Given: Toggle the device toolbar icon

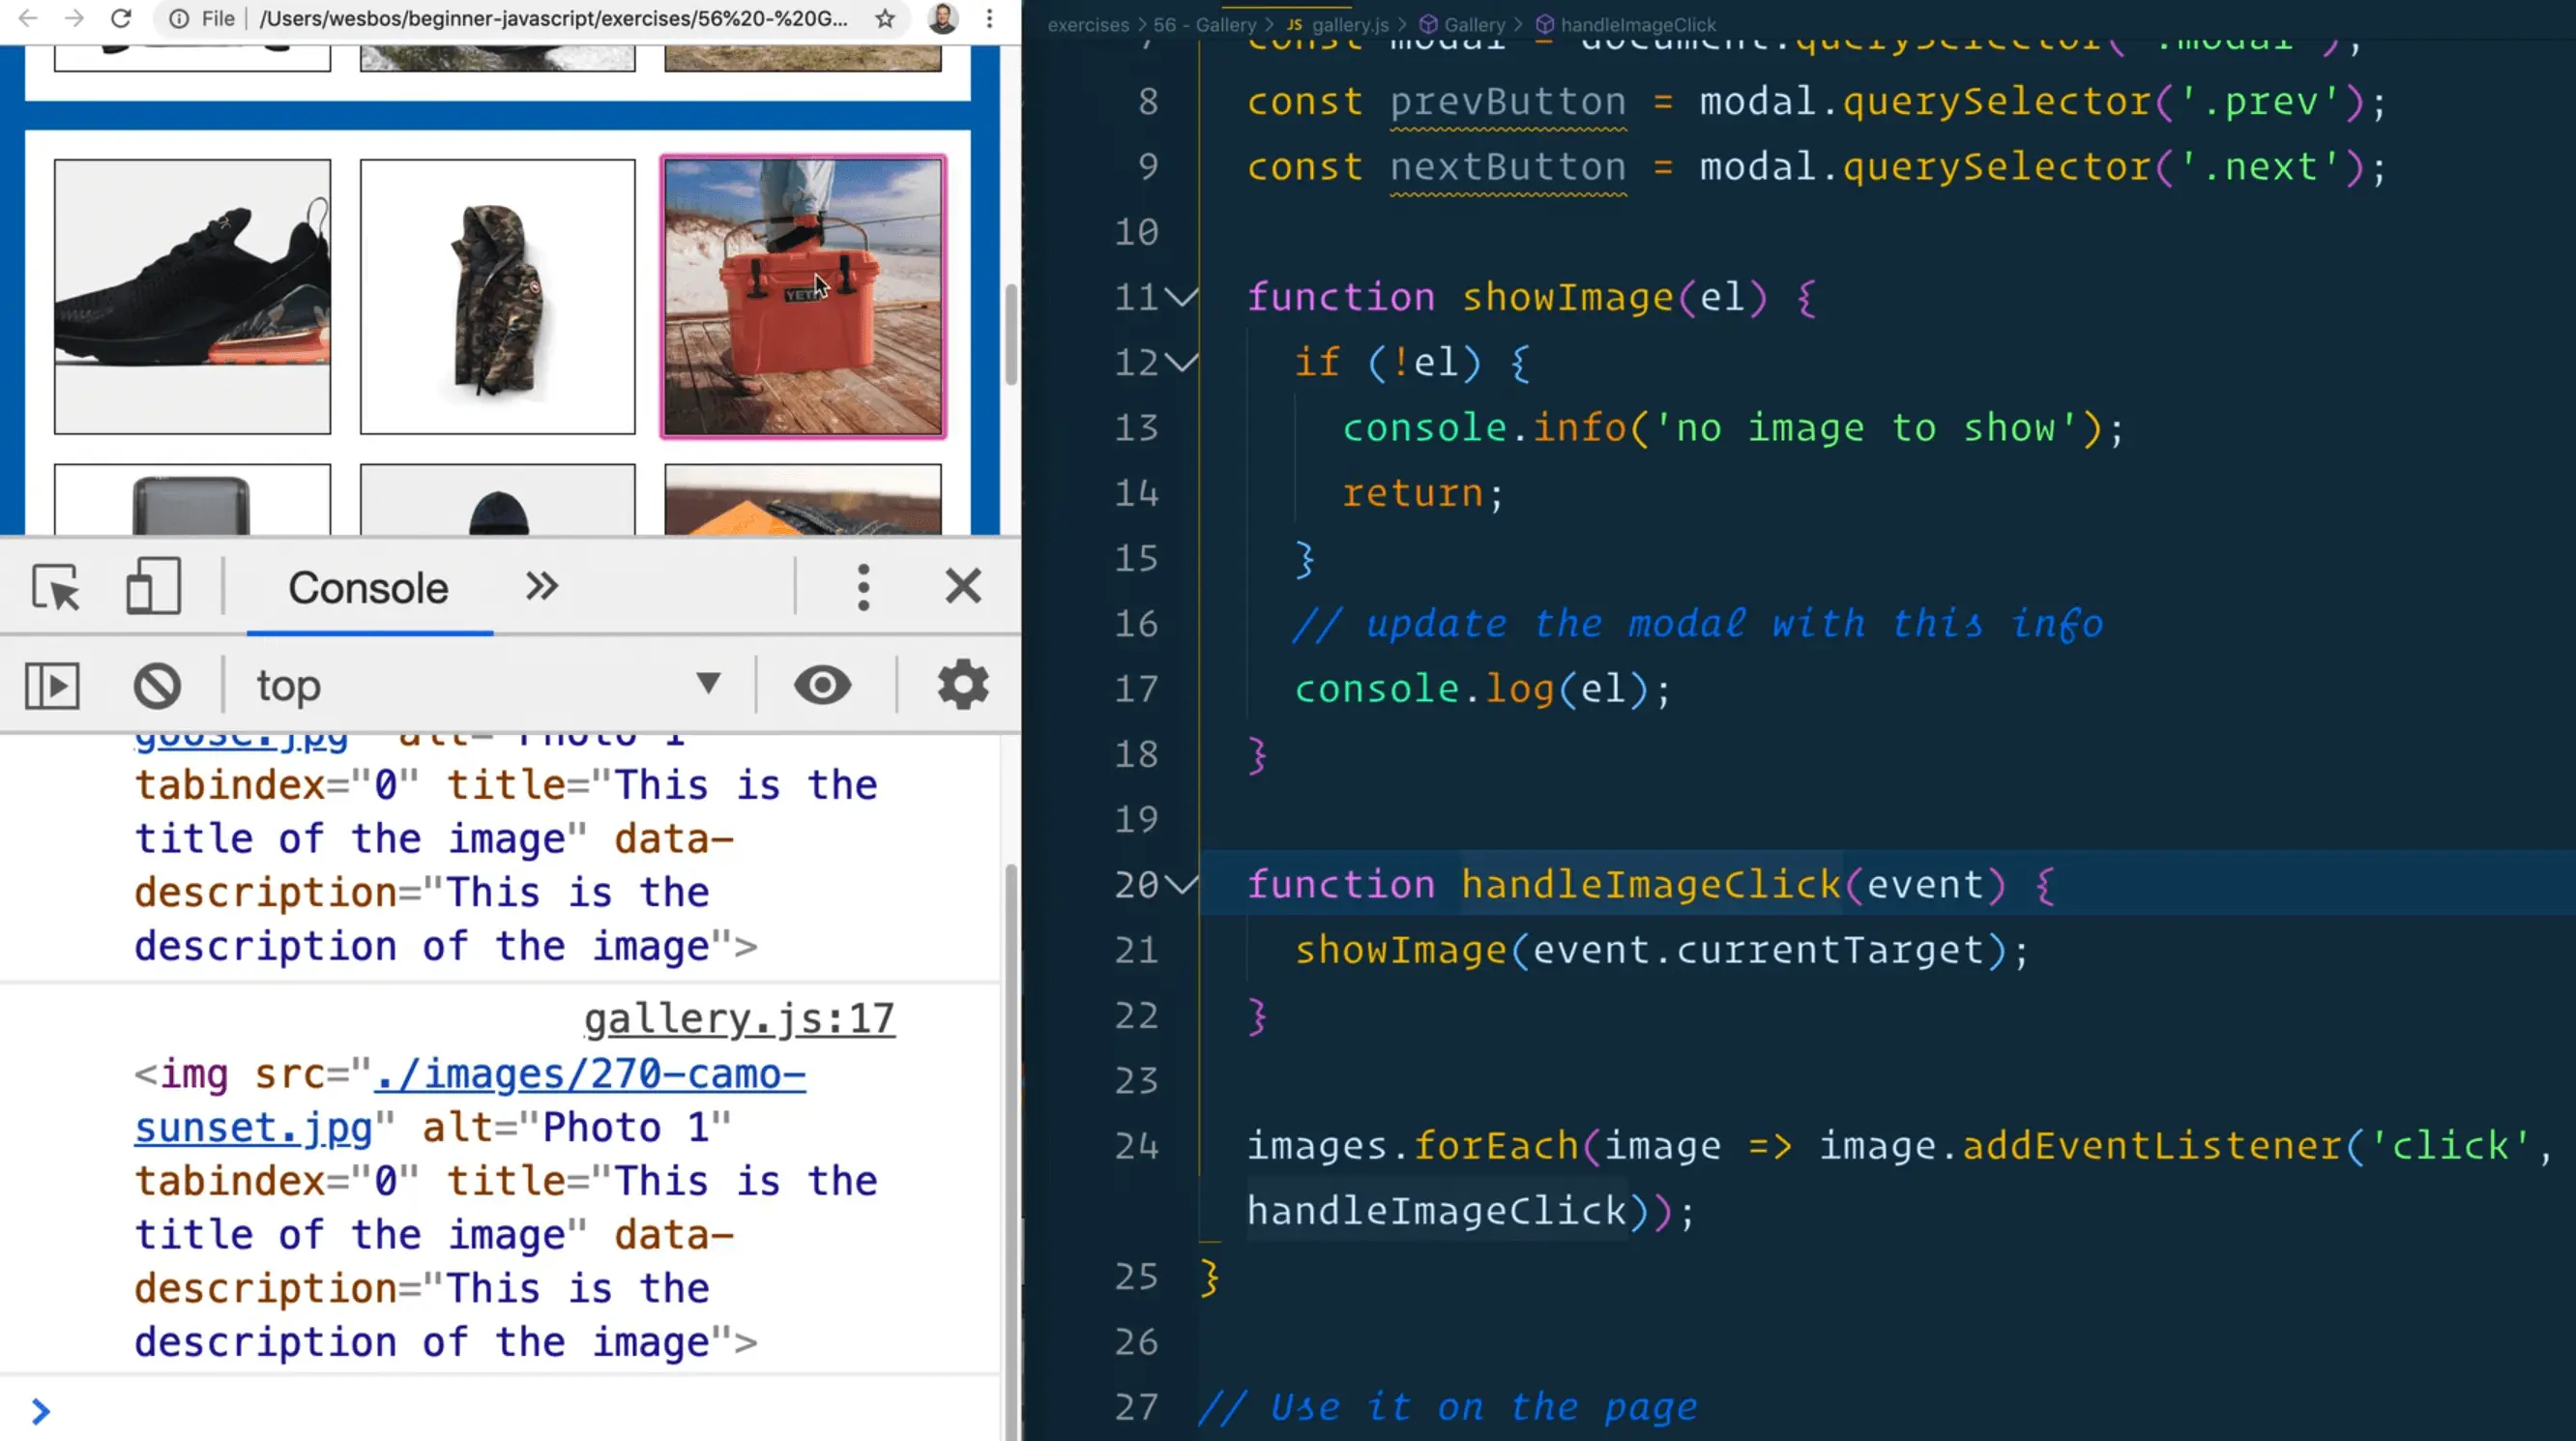Looking at the screenshot, I should pos(152,587).
